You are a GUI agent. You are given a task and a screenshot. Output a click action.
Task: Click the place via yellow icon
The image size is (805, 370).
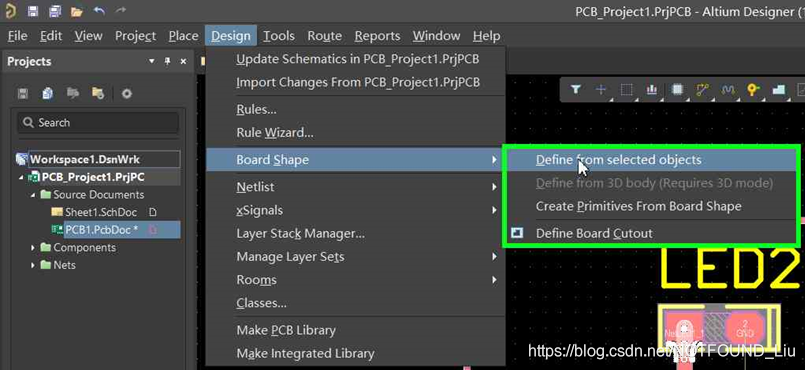point(753,90)
